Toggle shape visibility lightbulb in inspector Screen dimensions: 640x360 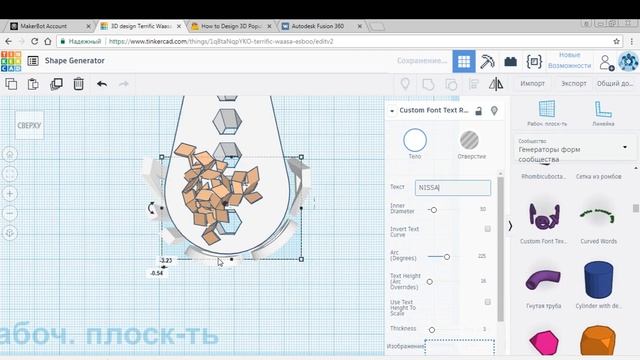click(494, 111)
